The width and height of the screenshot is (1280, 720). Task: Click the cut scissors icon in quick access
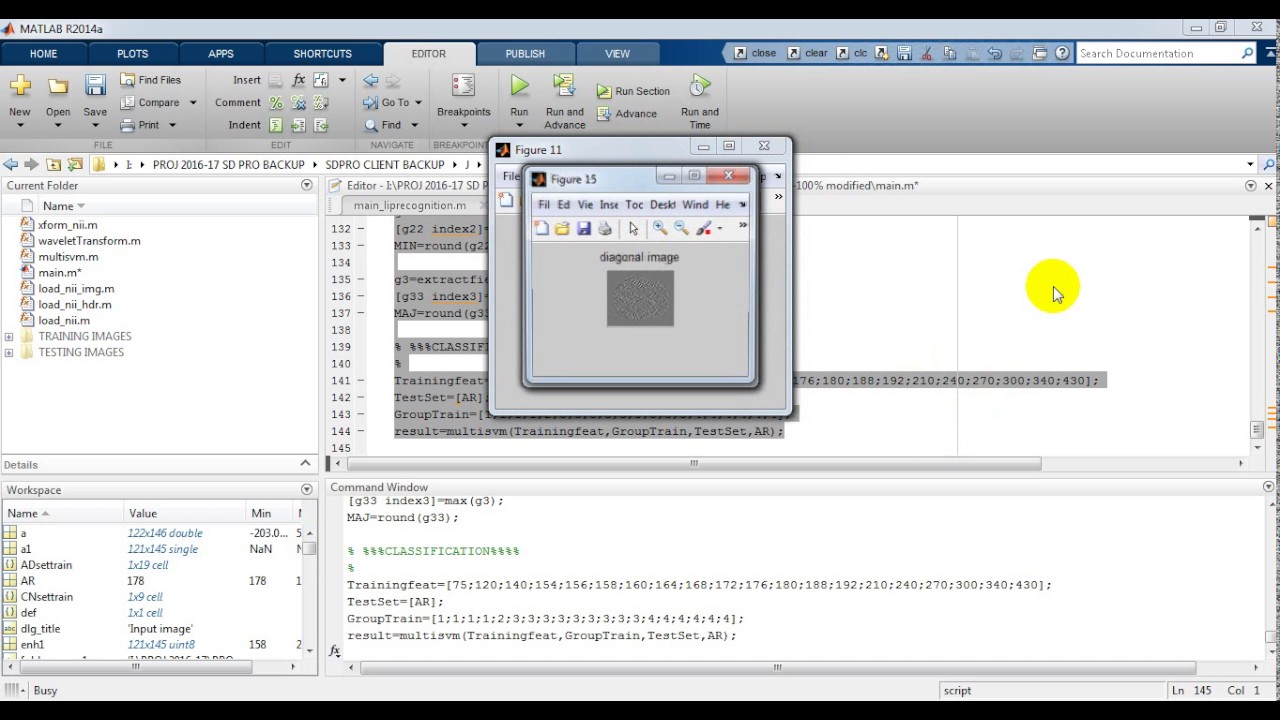coord(927,53)
